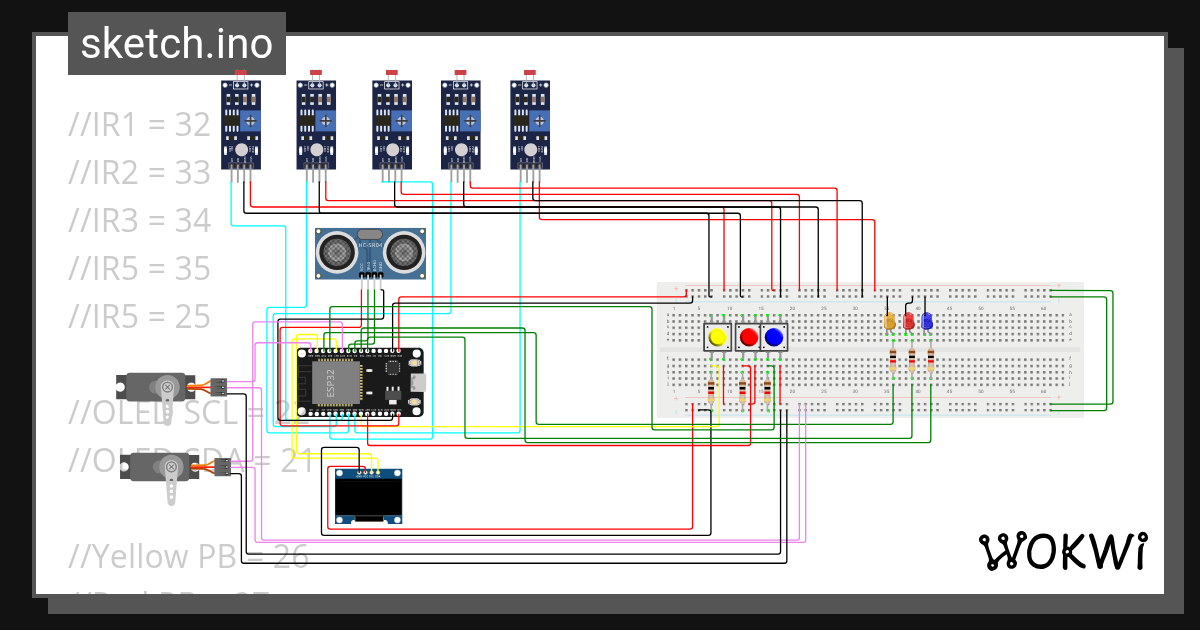This screenshot has width=1200, height=630.
Task: Select the middle IR sensor module
Action: click(392, 125)
